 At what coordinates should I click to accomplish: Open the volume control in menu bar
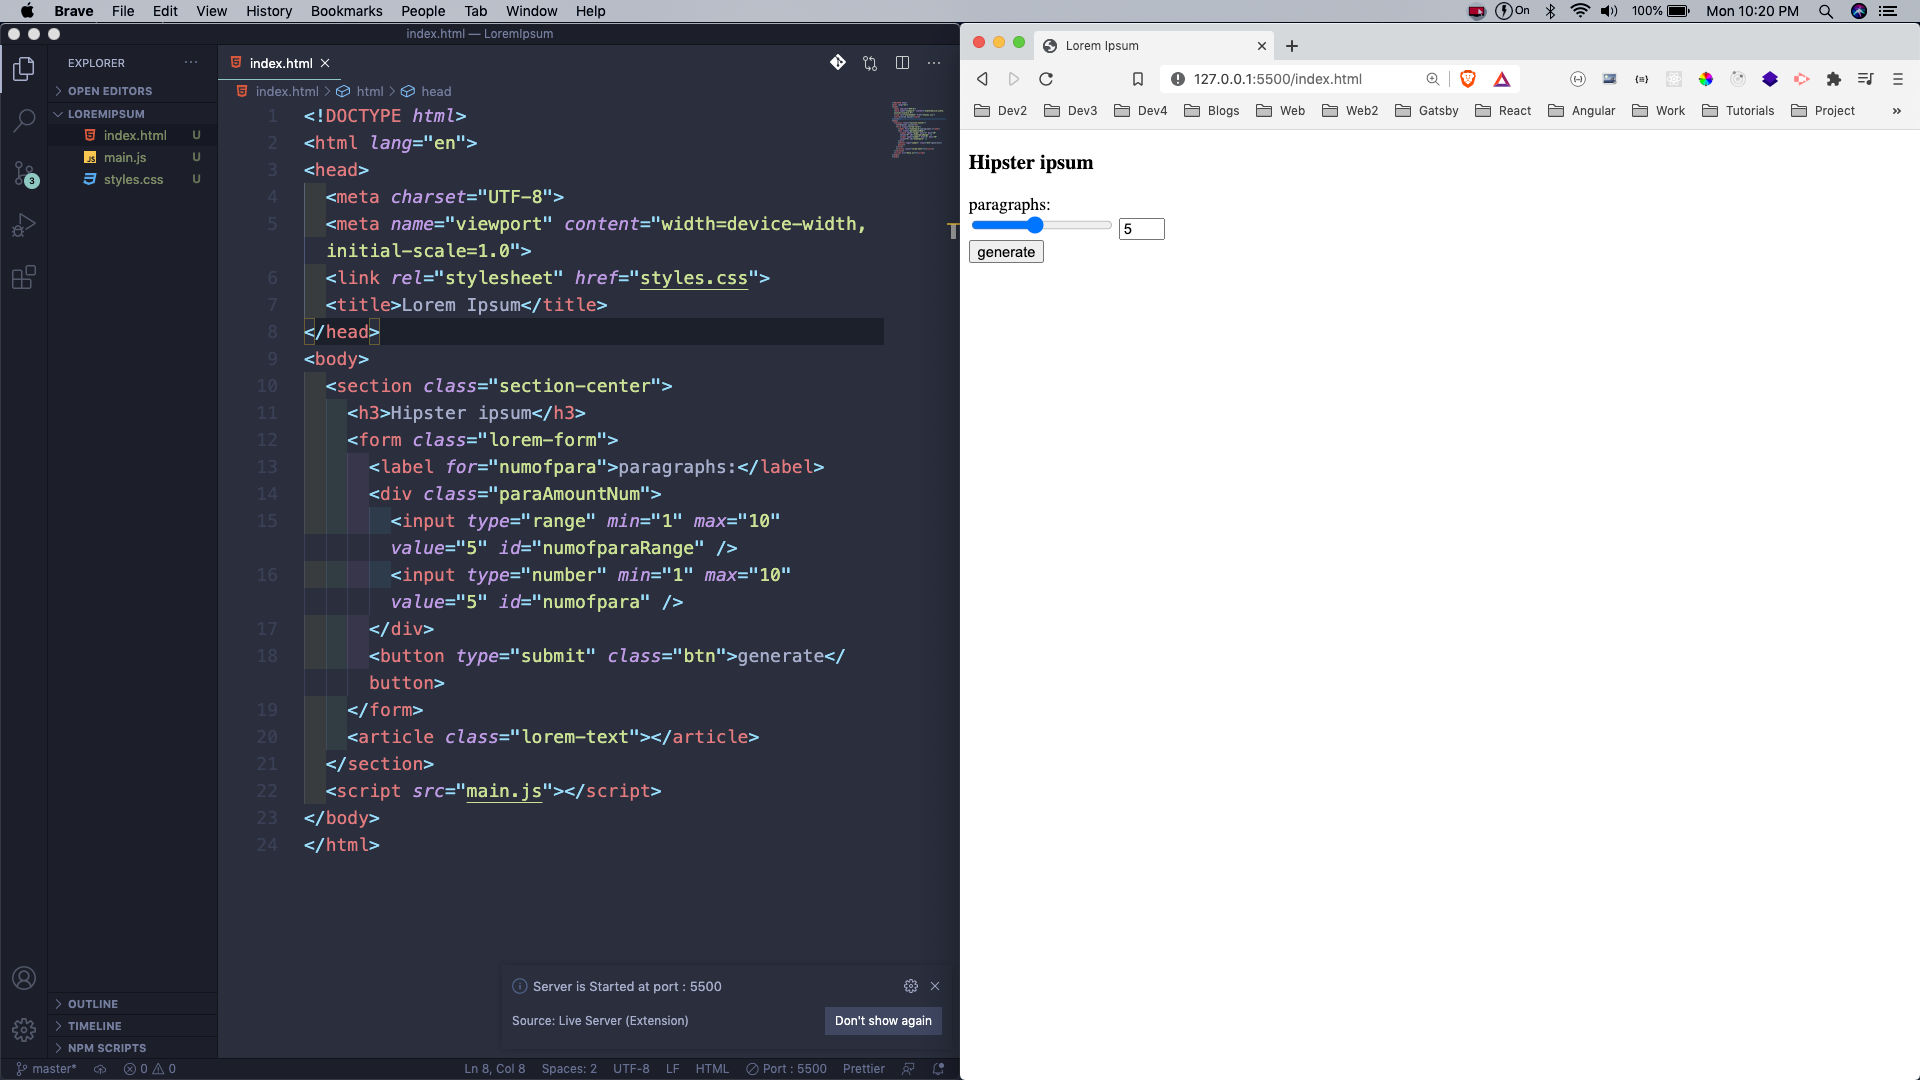pyautogui.click(x=1609, y=11)
